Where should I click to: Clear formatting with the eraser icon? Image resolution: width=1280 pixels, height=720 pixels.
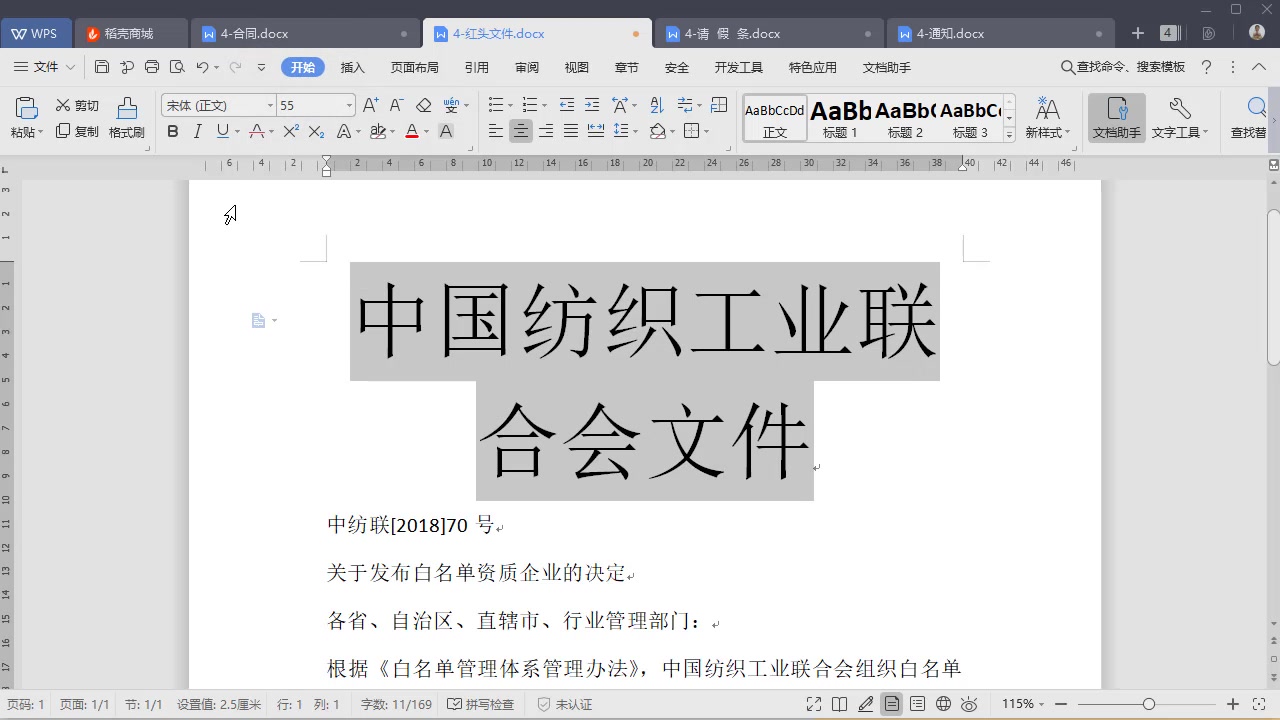[423, 105]
